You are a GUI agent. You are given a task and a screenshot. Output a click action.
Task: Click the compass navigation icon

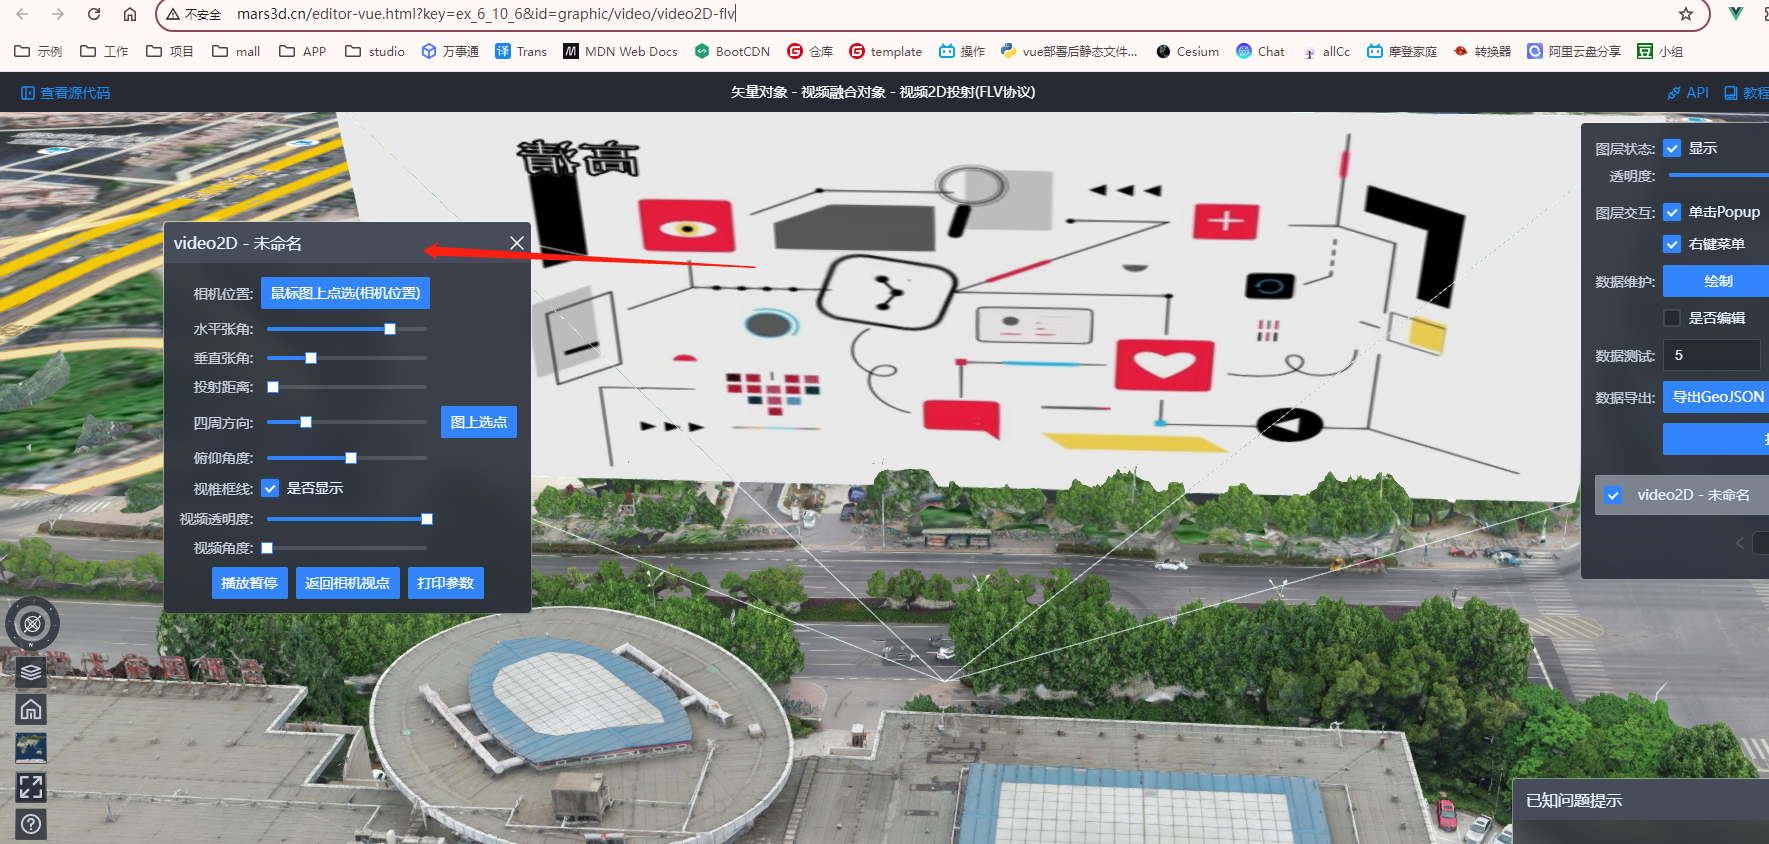click(32, 624)
